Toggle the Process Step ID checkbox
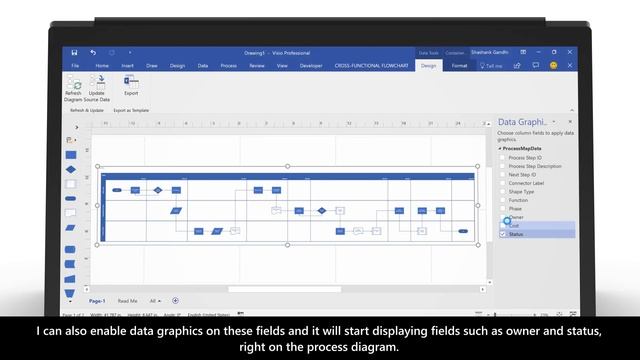 point(502,158)
